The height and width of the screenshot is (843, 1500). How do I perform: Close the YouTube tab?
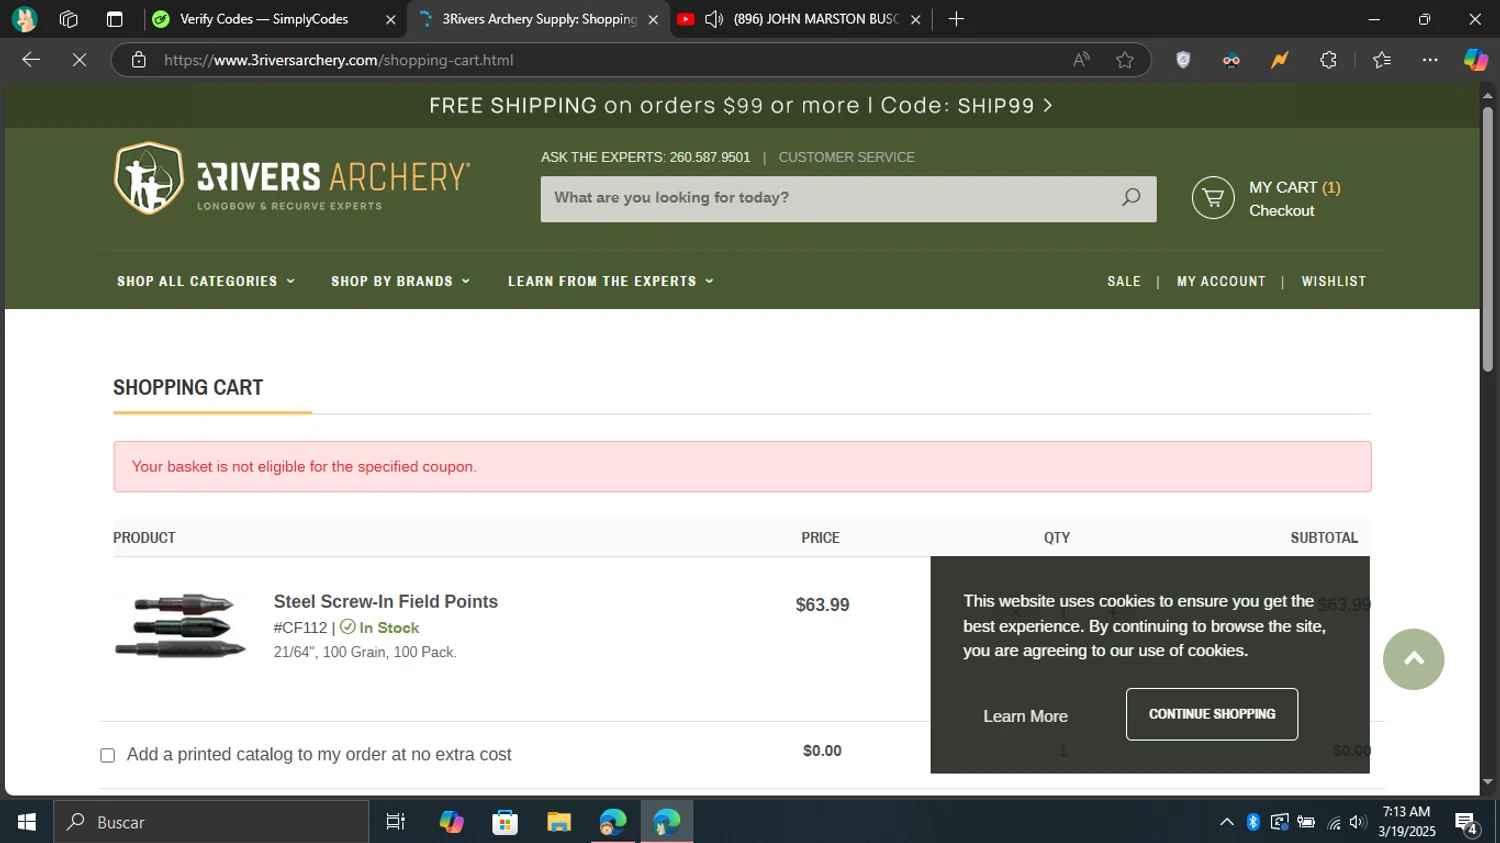915,19
